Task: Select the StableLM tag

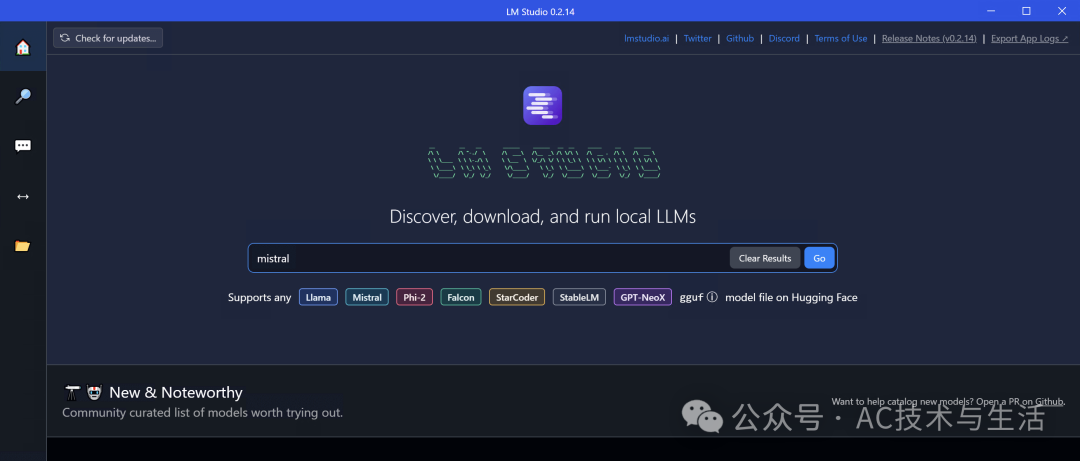Action: 579,297
